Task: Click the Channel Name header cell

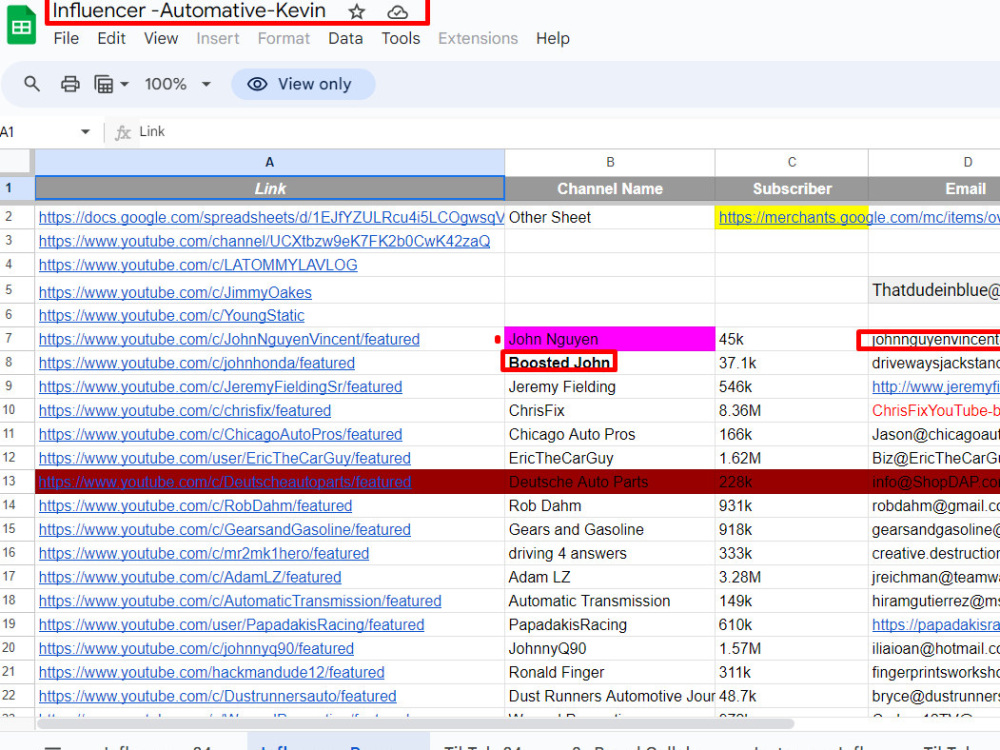Action: click(610, 189)
